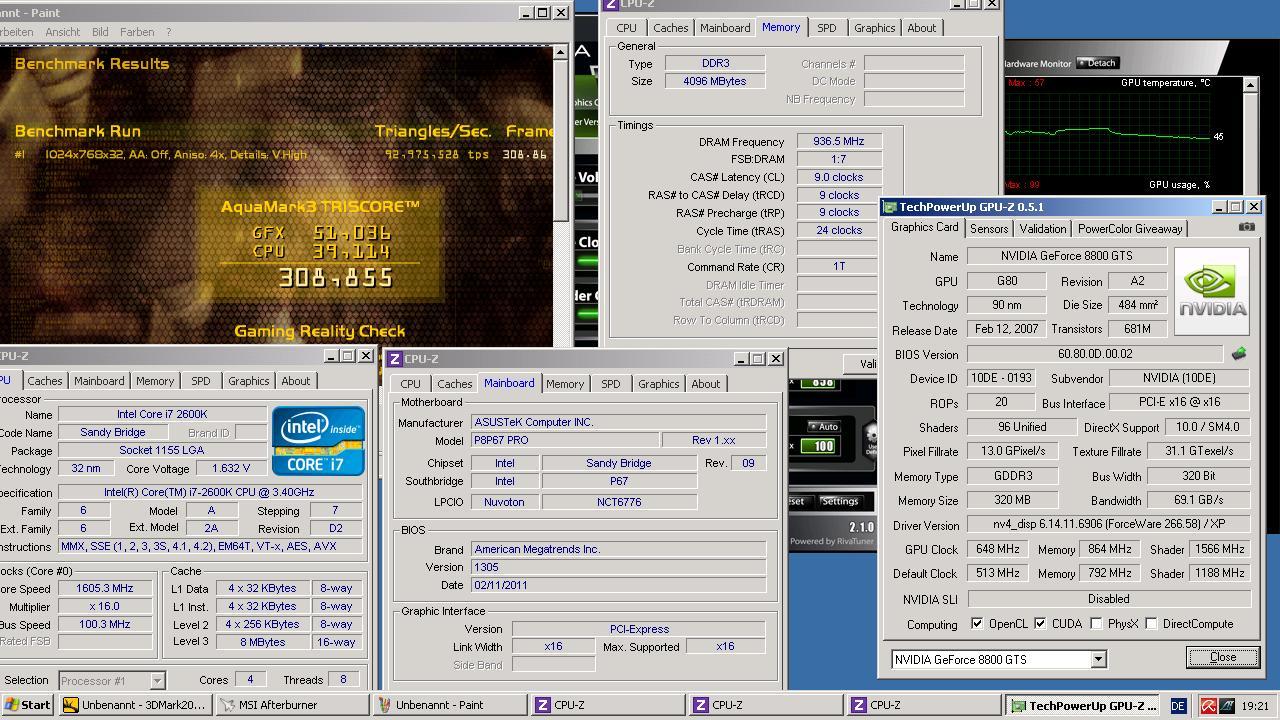Click the DRAM Frequency 936.5 MHz value

(x=838, y=142)
